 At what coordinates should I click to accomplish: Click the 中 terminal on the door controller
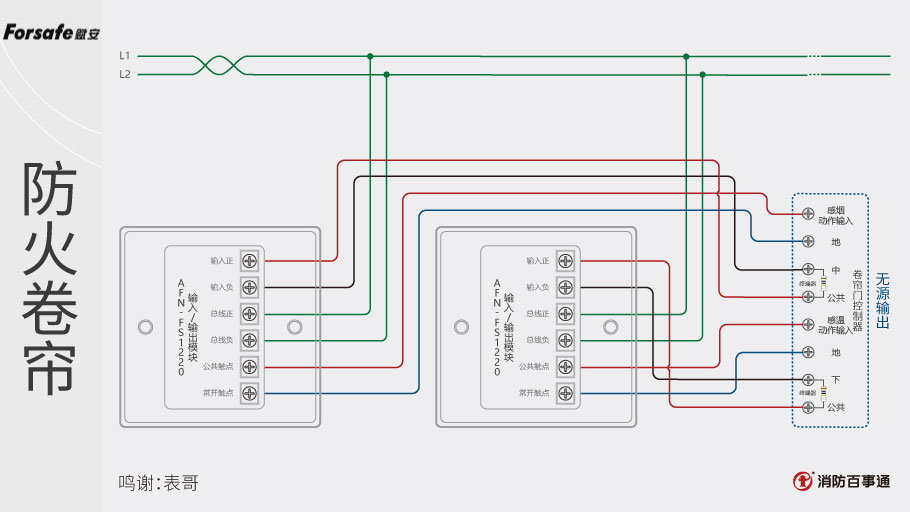808,270
